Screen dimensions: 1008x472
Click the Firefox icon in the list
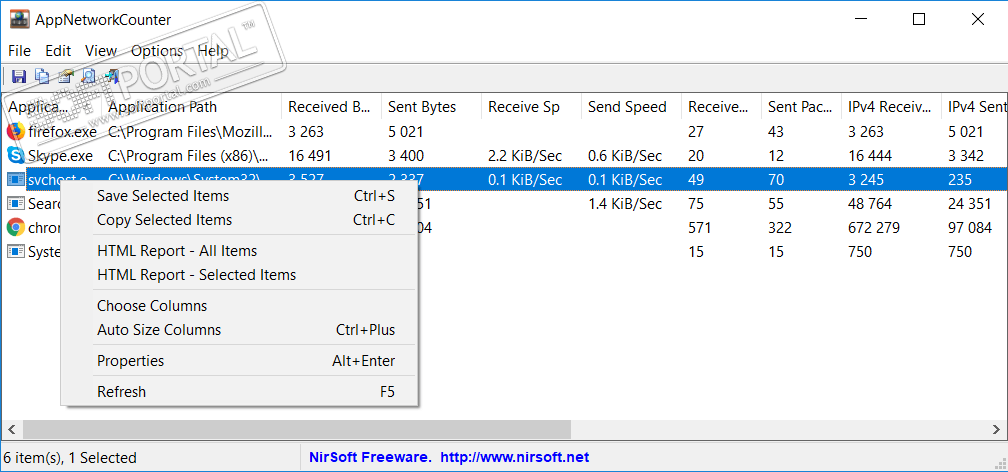pyautogui.click(x=15, y=131)
